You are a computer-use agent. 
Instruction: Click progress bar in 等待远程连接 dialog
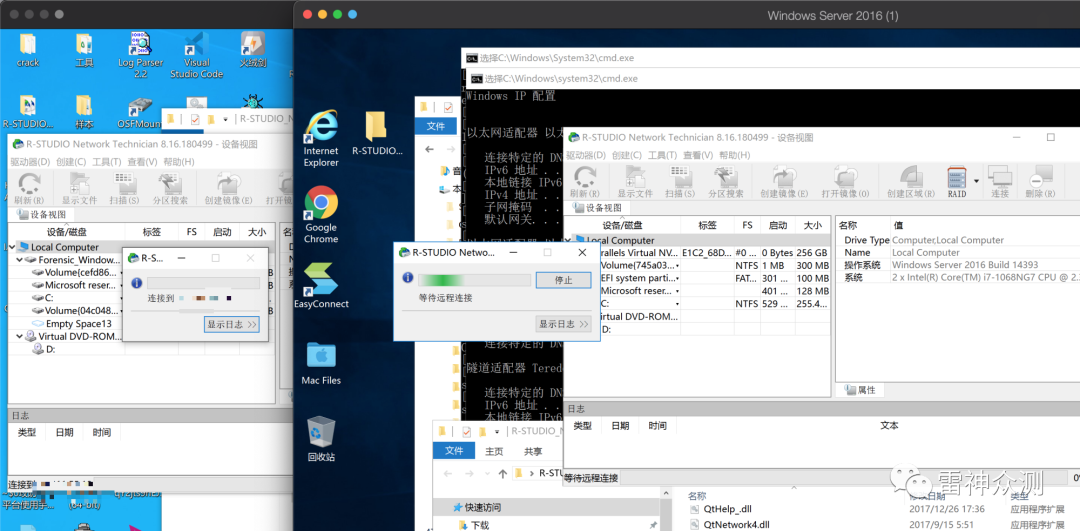474,279
